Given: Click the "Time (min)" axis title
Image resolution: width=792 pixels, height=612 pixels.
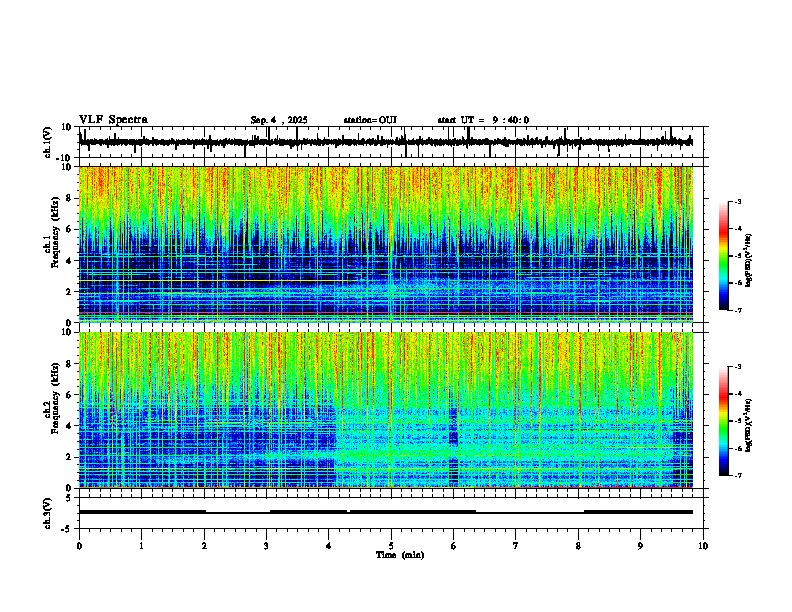Looking at the screenshot, I should [x=400, y=555].
